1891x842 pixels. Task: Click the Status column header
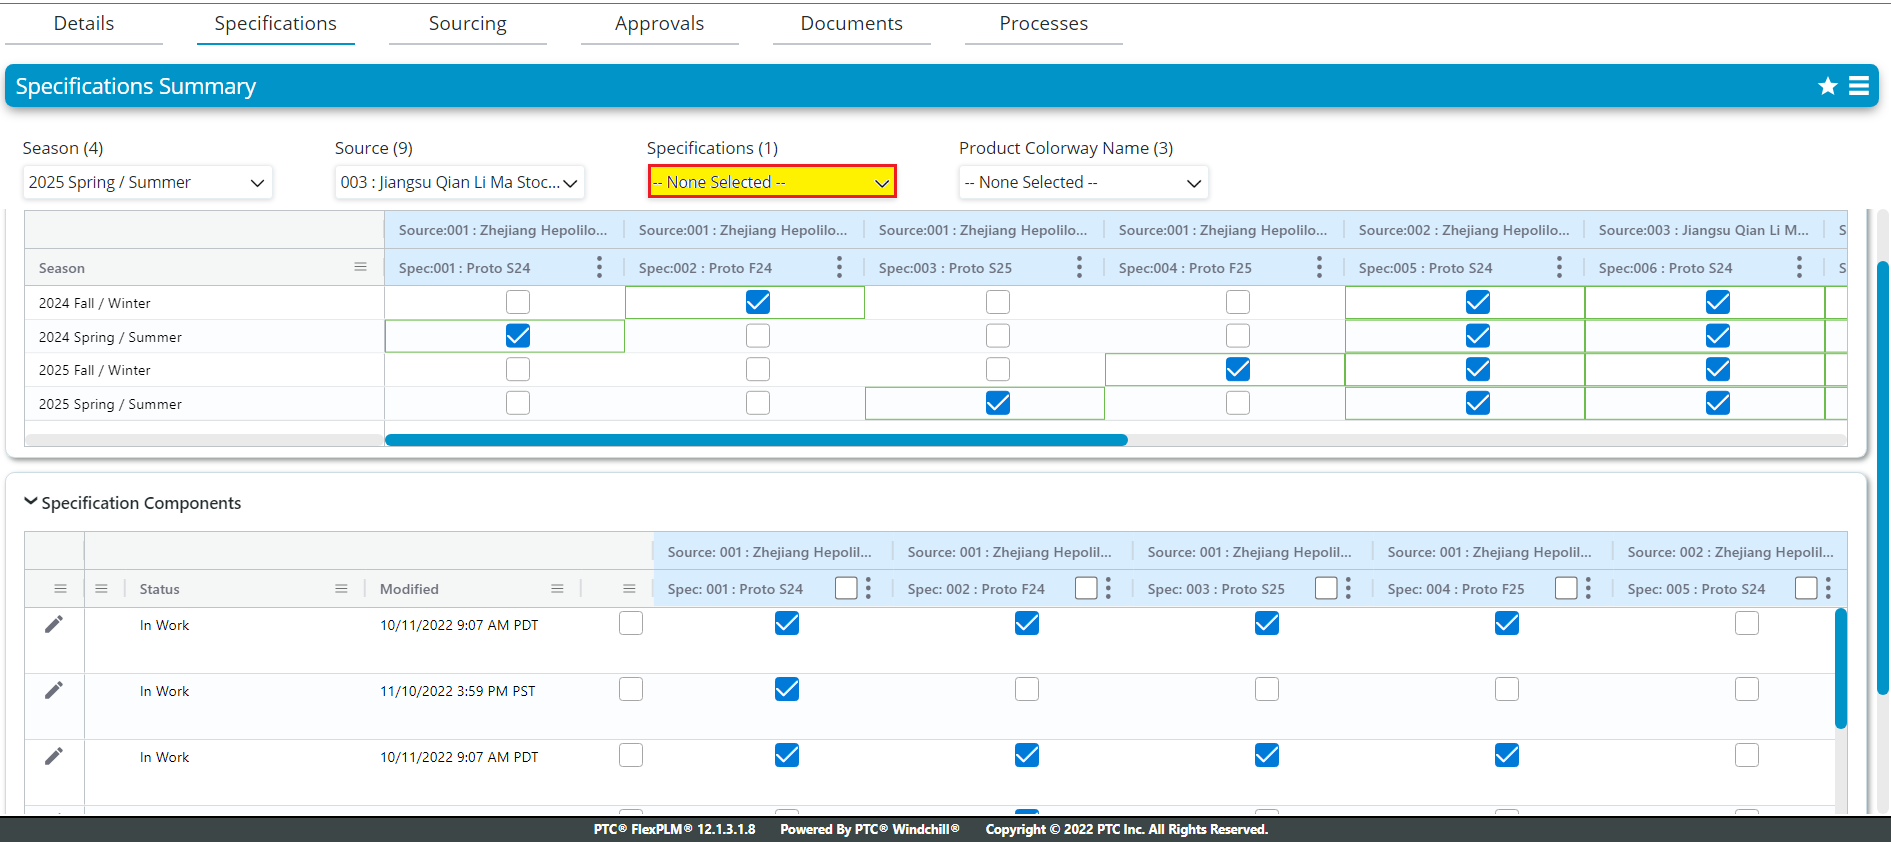(160, 589)
